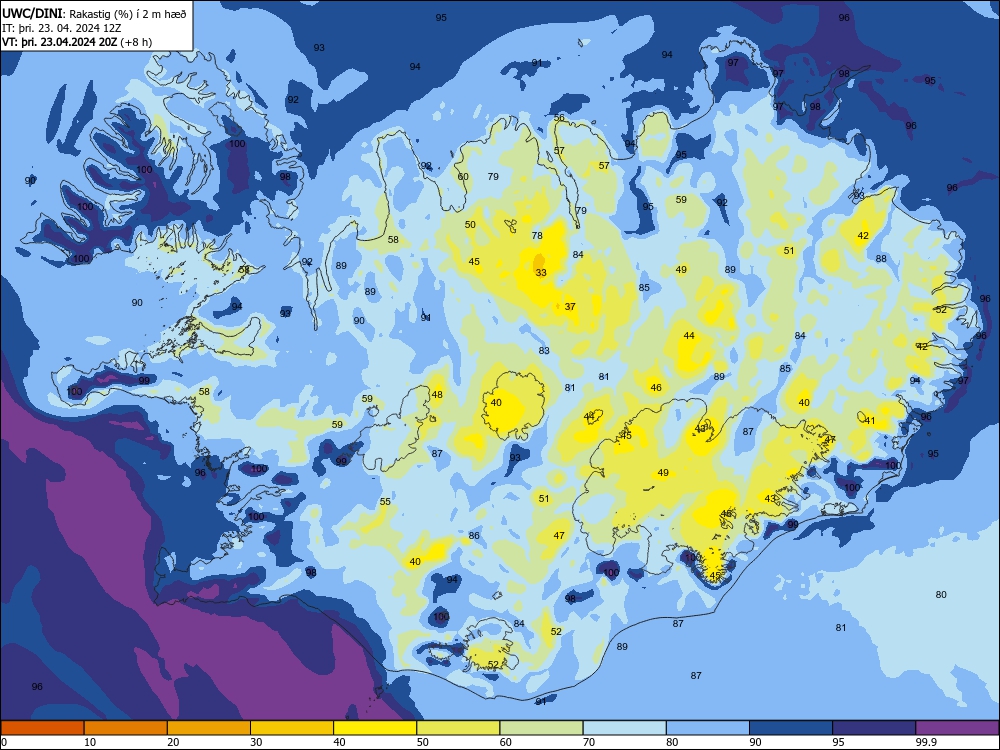Click the amber 20–30 legend swatch
This screenshot has width=1000, height=750.
click(209, 728)
